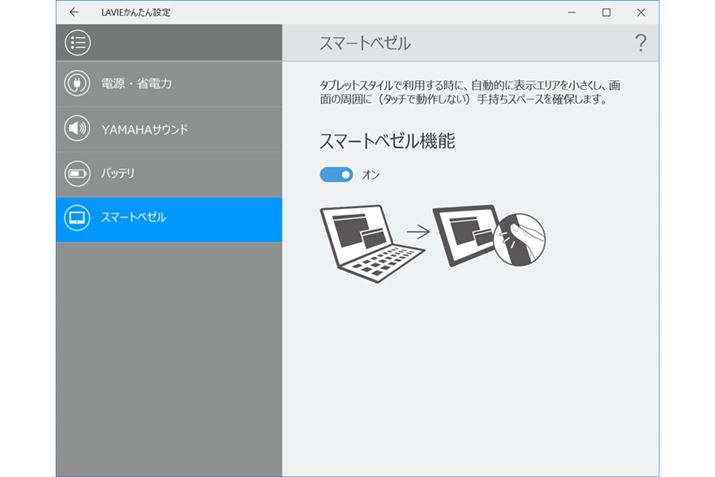Image resolution: width=715 pixels, height=477 pixels.
Task: Click the back arrow in title bar
Action: click(x=75, y=13)
